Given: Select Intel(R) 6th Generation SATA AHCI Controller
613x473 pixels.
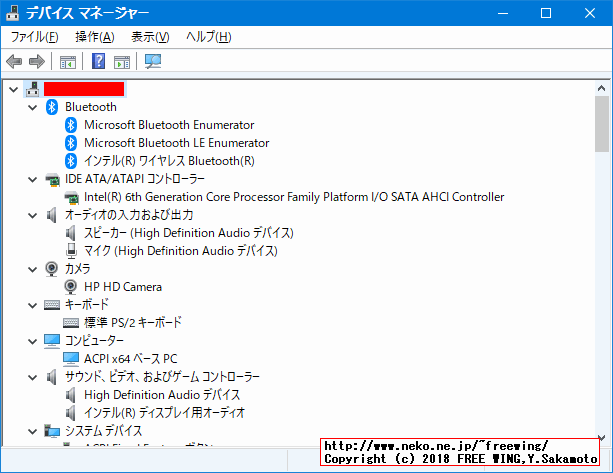Looking at the screenshot, I should click(x=294, y=197).
